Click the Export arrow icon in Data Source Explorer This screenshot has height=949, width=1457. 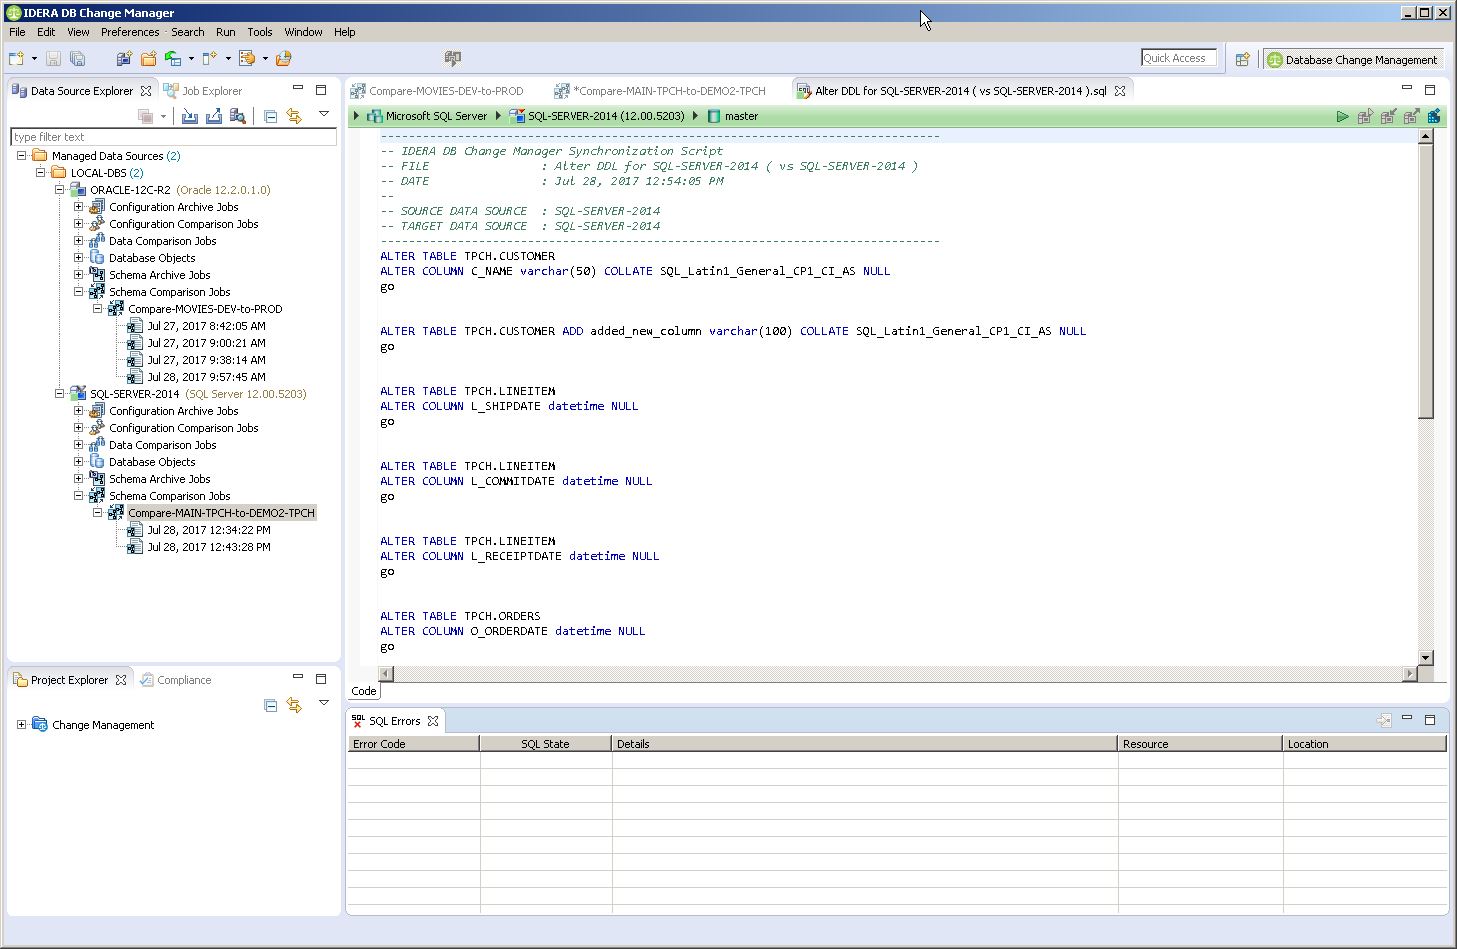click(x=214, y=116)
